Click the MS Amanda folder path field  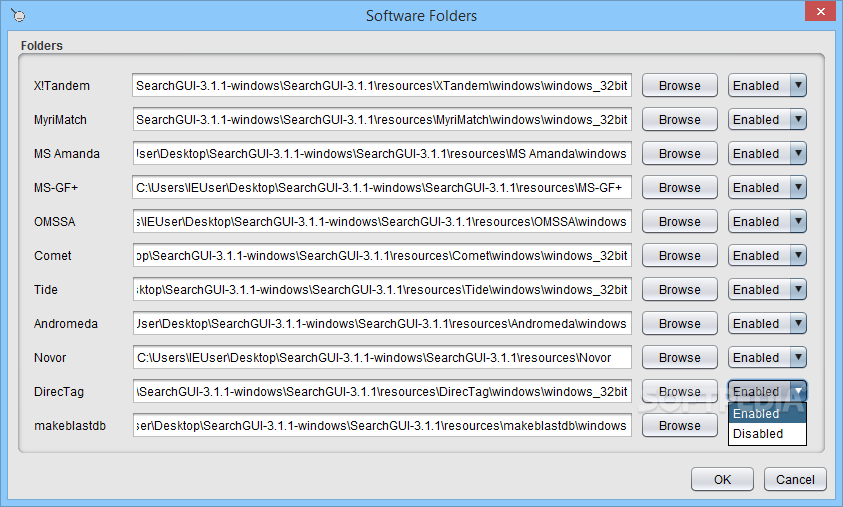[382, 154]
